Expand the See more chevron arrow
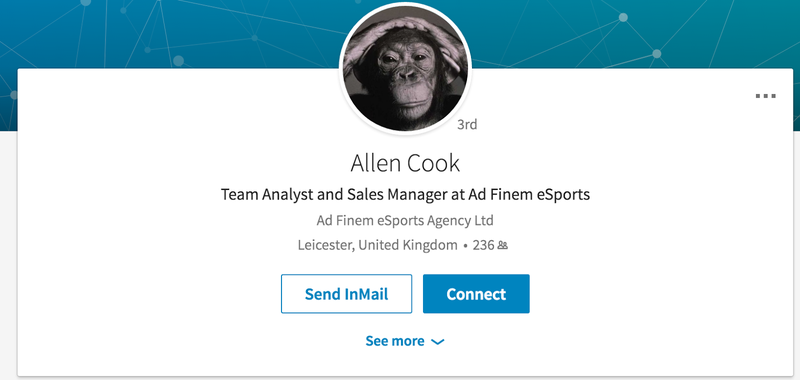The width and height of the screenshot is (800, 380). click(438, 342)
